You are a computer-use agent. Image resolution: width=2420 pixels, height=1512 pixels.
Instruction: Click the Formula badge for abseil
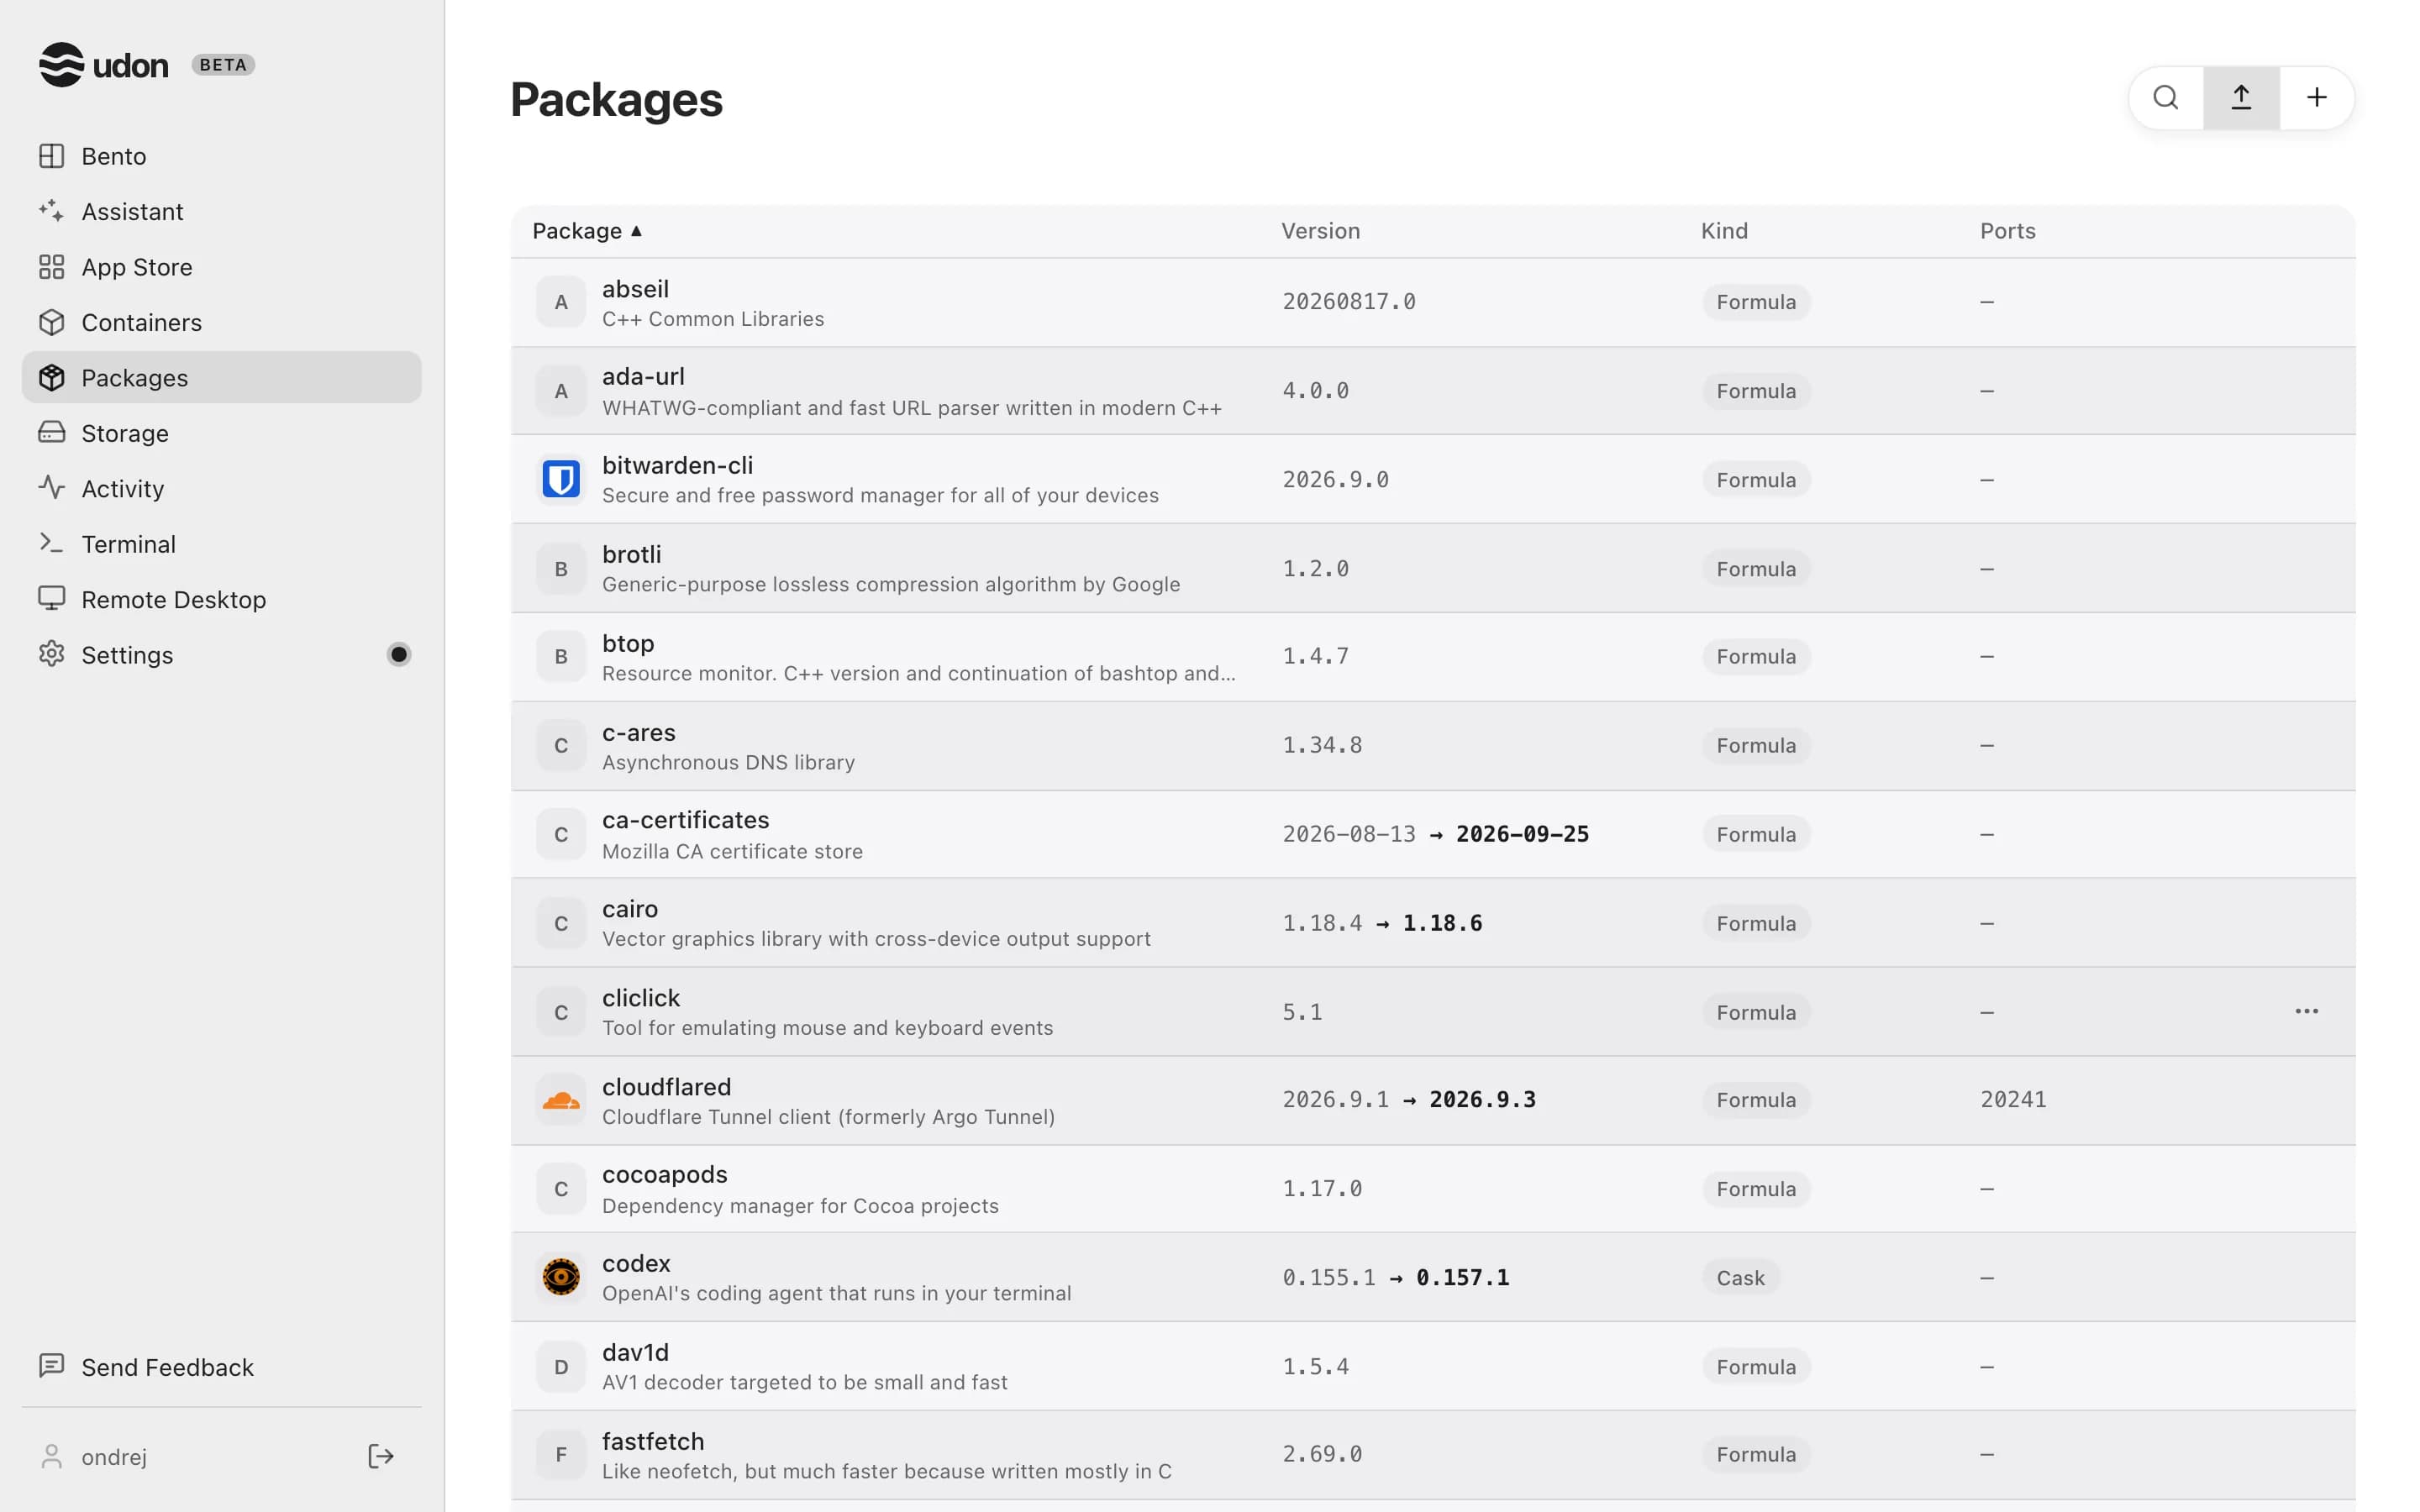[x=1756, y=302]
